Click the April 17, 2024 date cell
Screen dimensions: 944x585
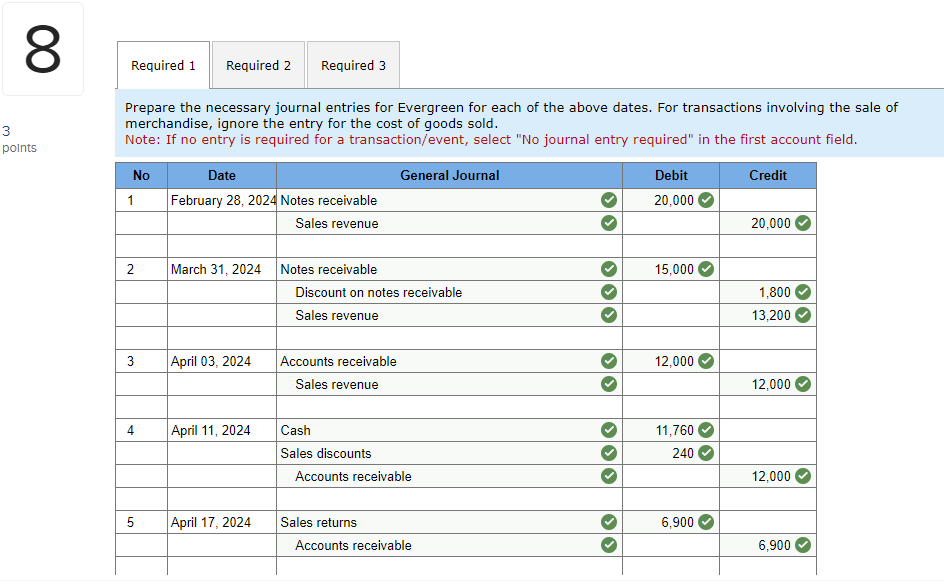[222, 522]
